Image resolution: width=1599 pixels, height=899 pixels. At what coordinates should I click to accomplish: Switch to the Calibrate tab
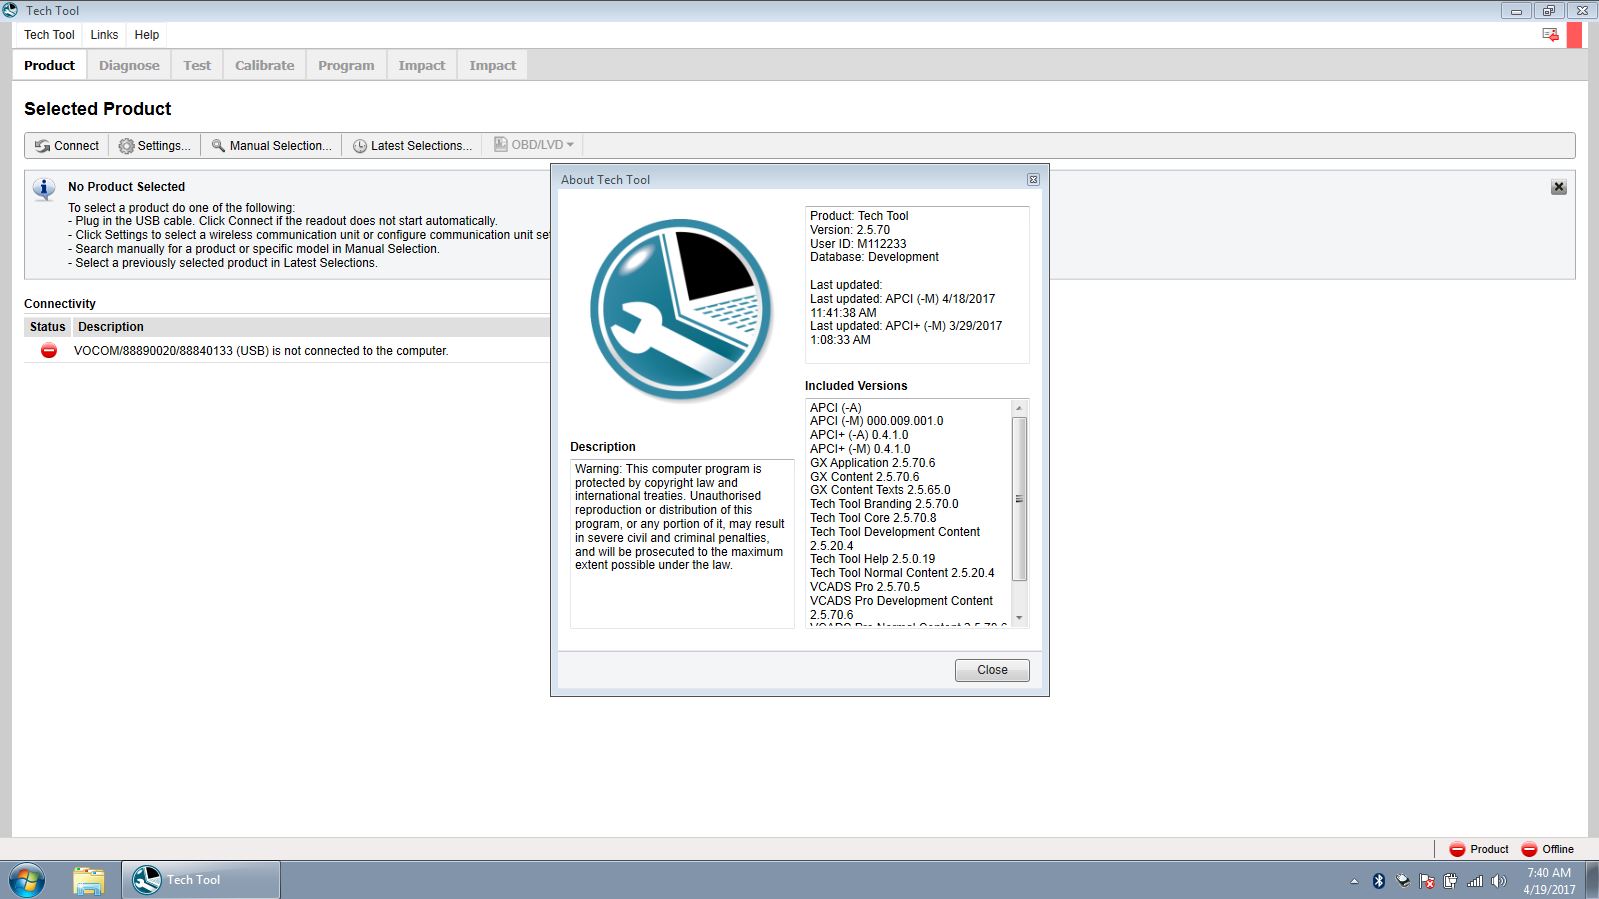tap(264, 66)
